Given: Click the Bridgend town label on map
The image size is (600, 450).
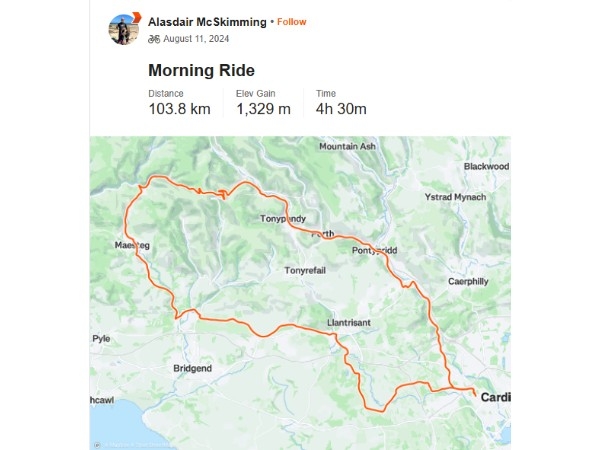Looking at the screenshot, I should click(192, 368).
